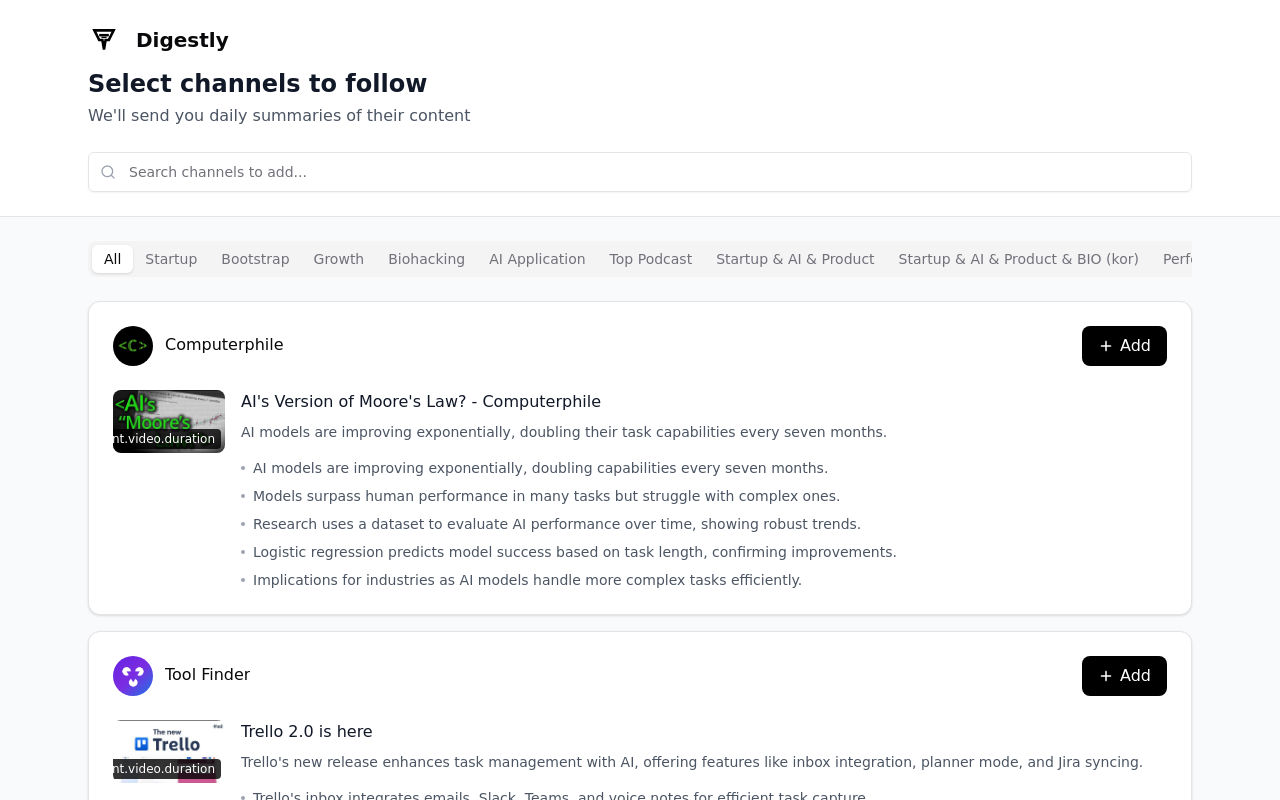Switch to the Startup tab
Screen dimensions: 1280x800
tap(171, 259)
